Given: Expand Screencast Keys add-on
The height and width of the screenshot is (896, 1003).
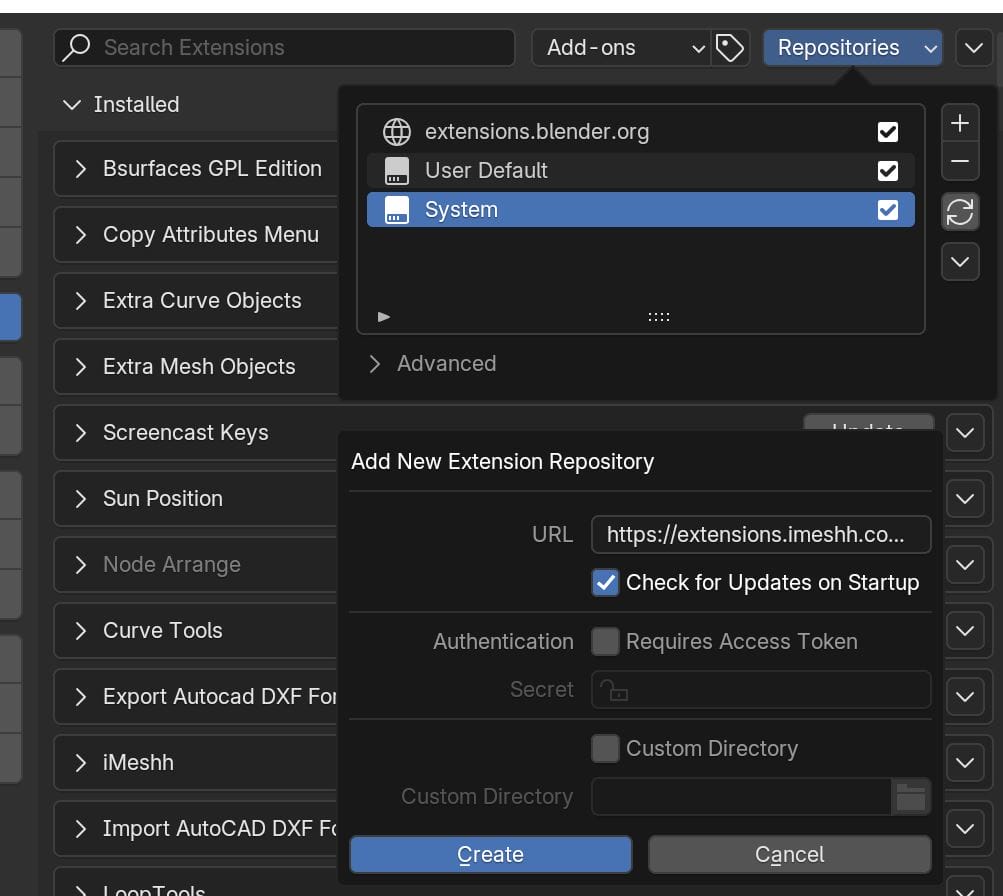Looking at the screenshot, I should (x=81, y=433).
